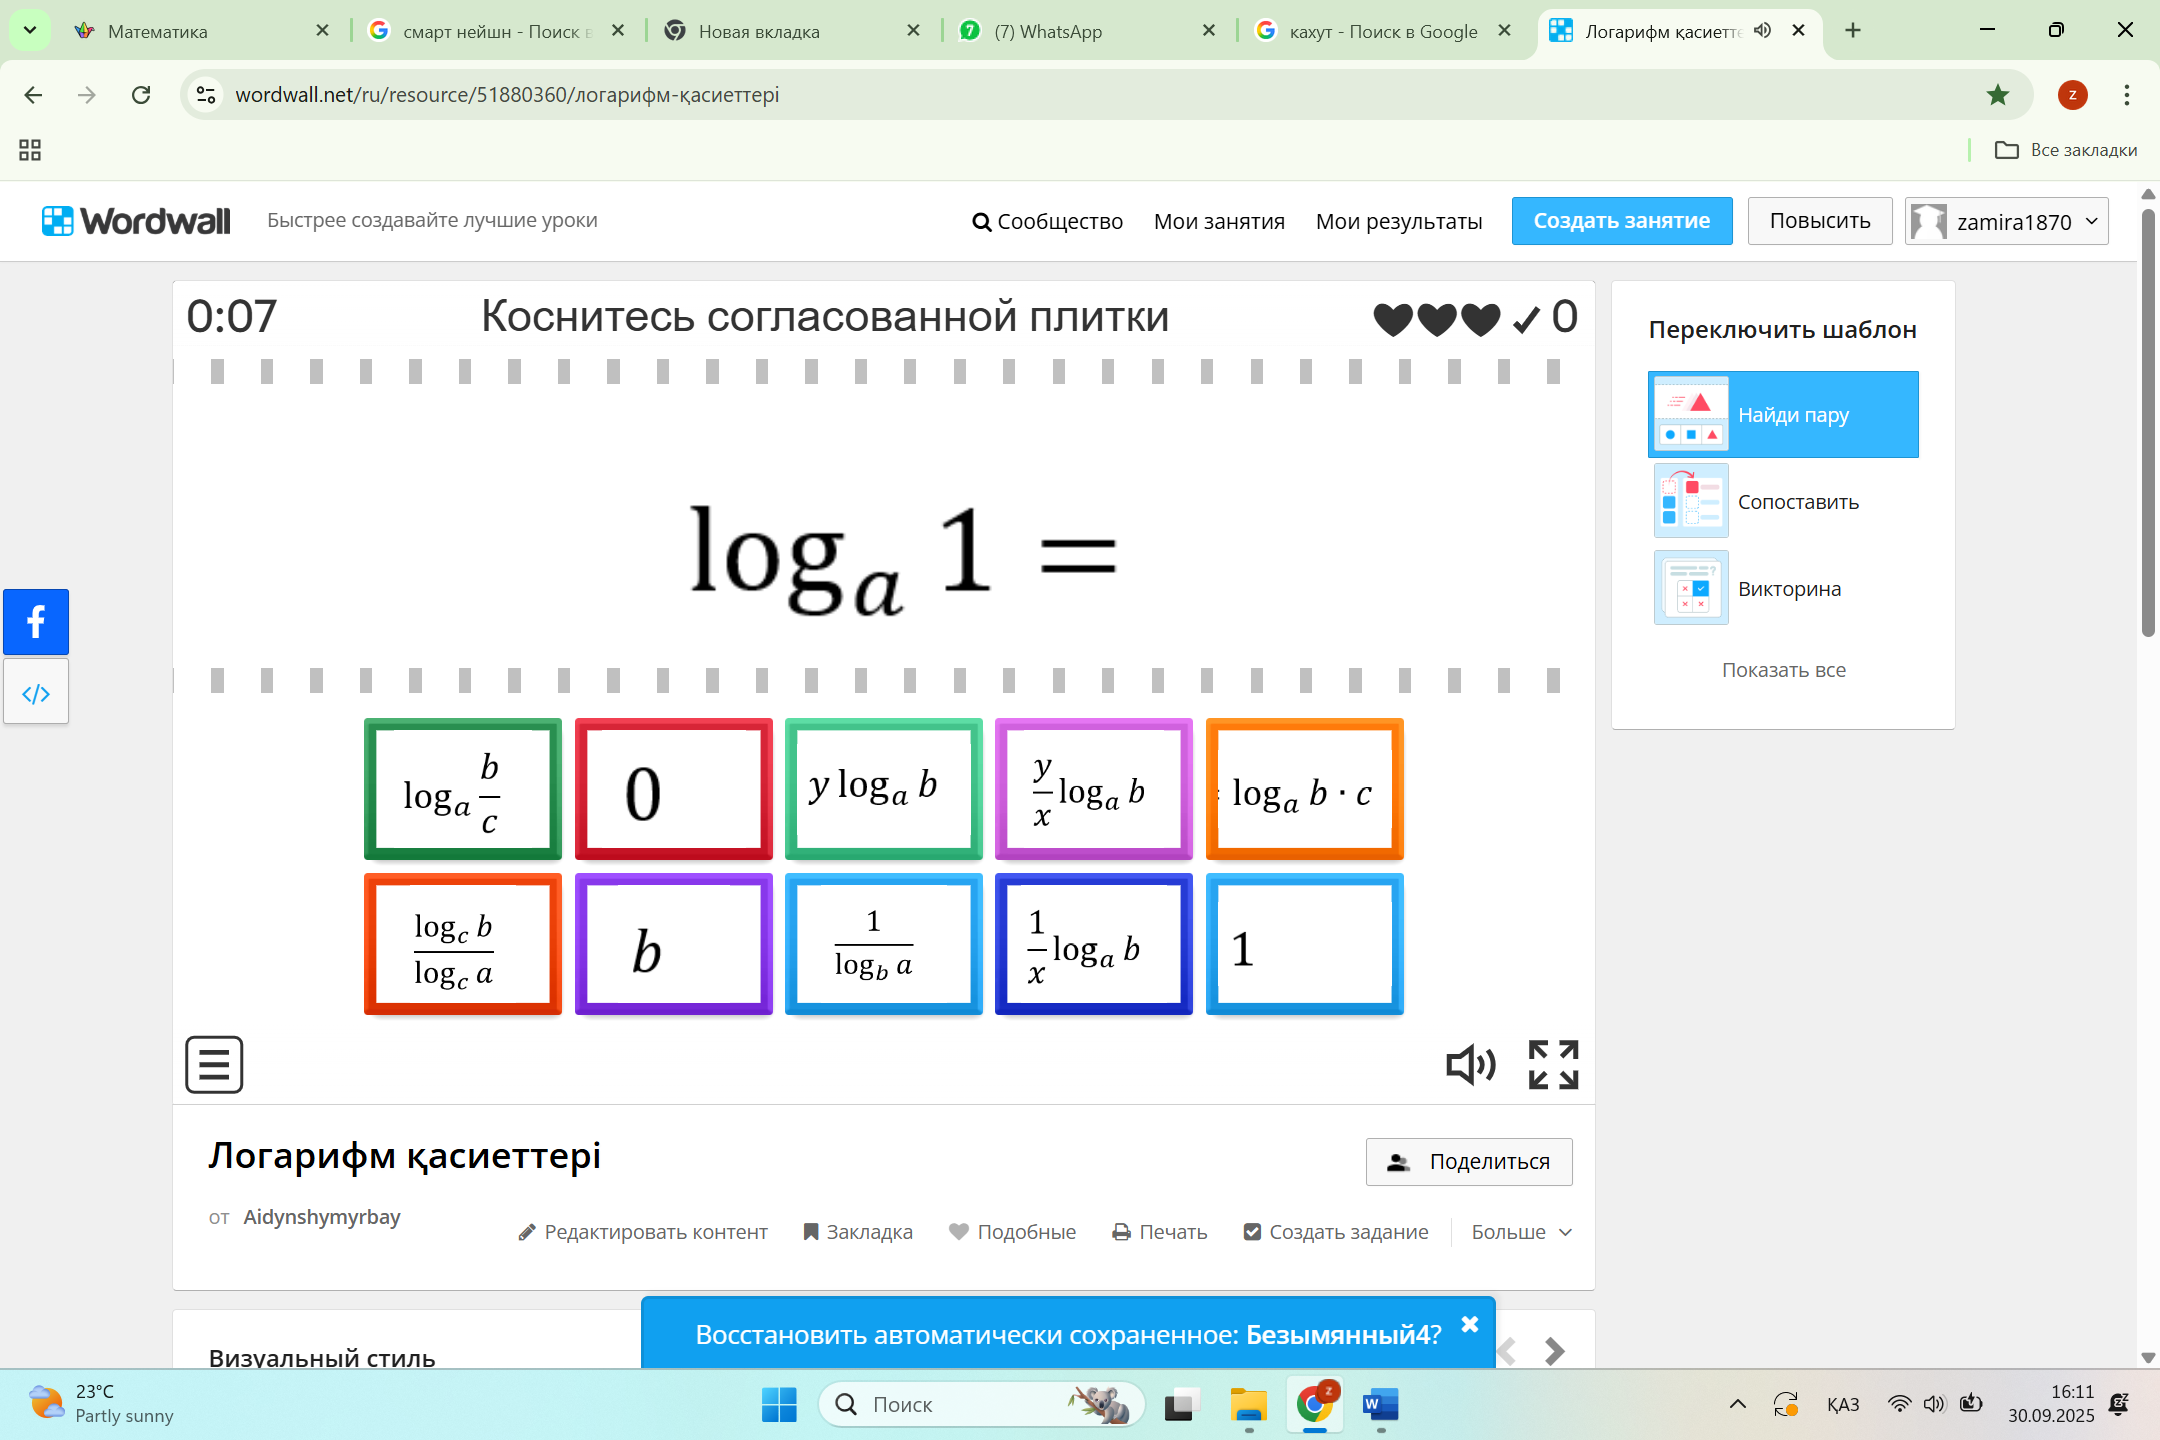
Task: Expand the Больше dropdown
Action: 1521,1232
